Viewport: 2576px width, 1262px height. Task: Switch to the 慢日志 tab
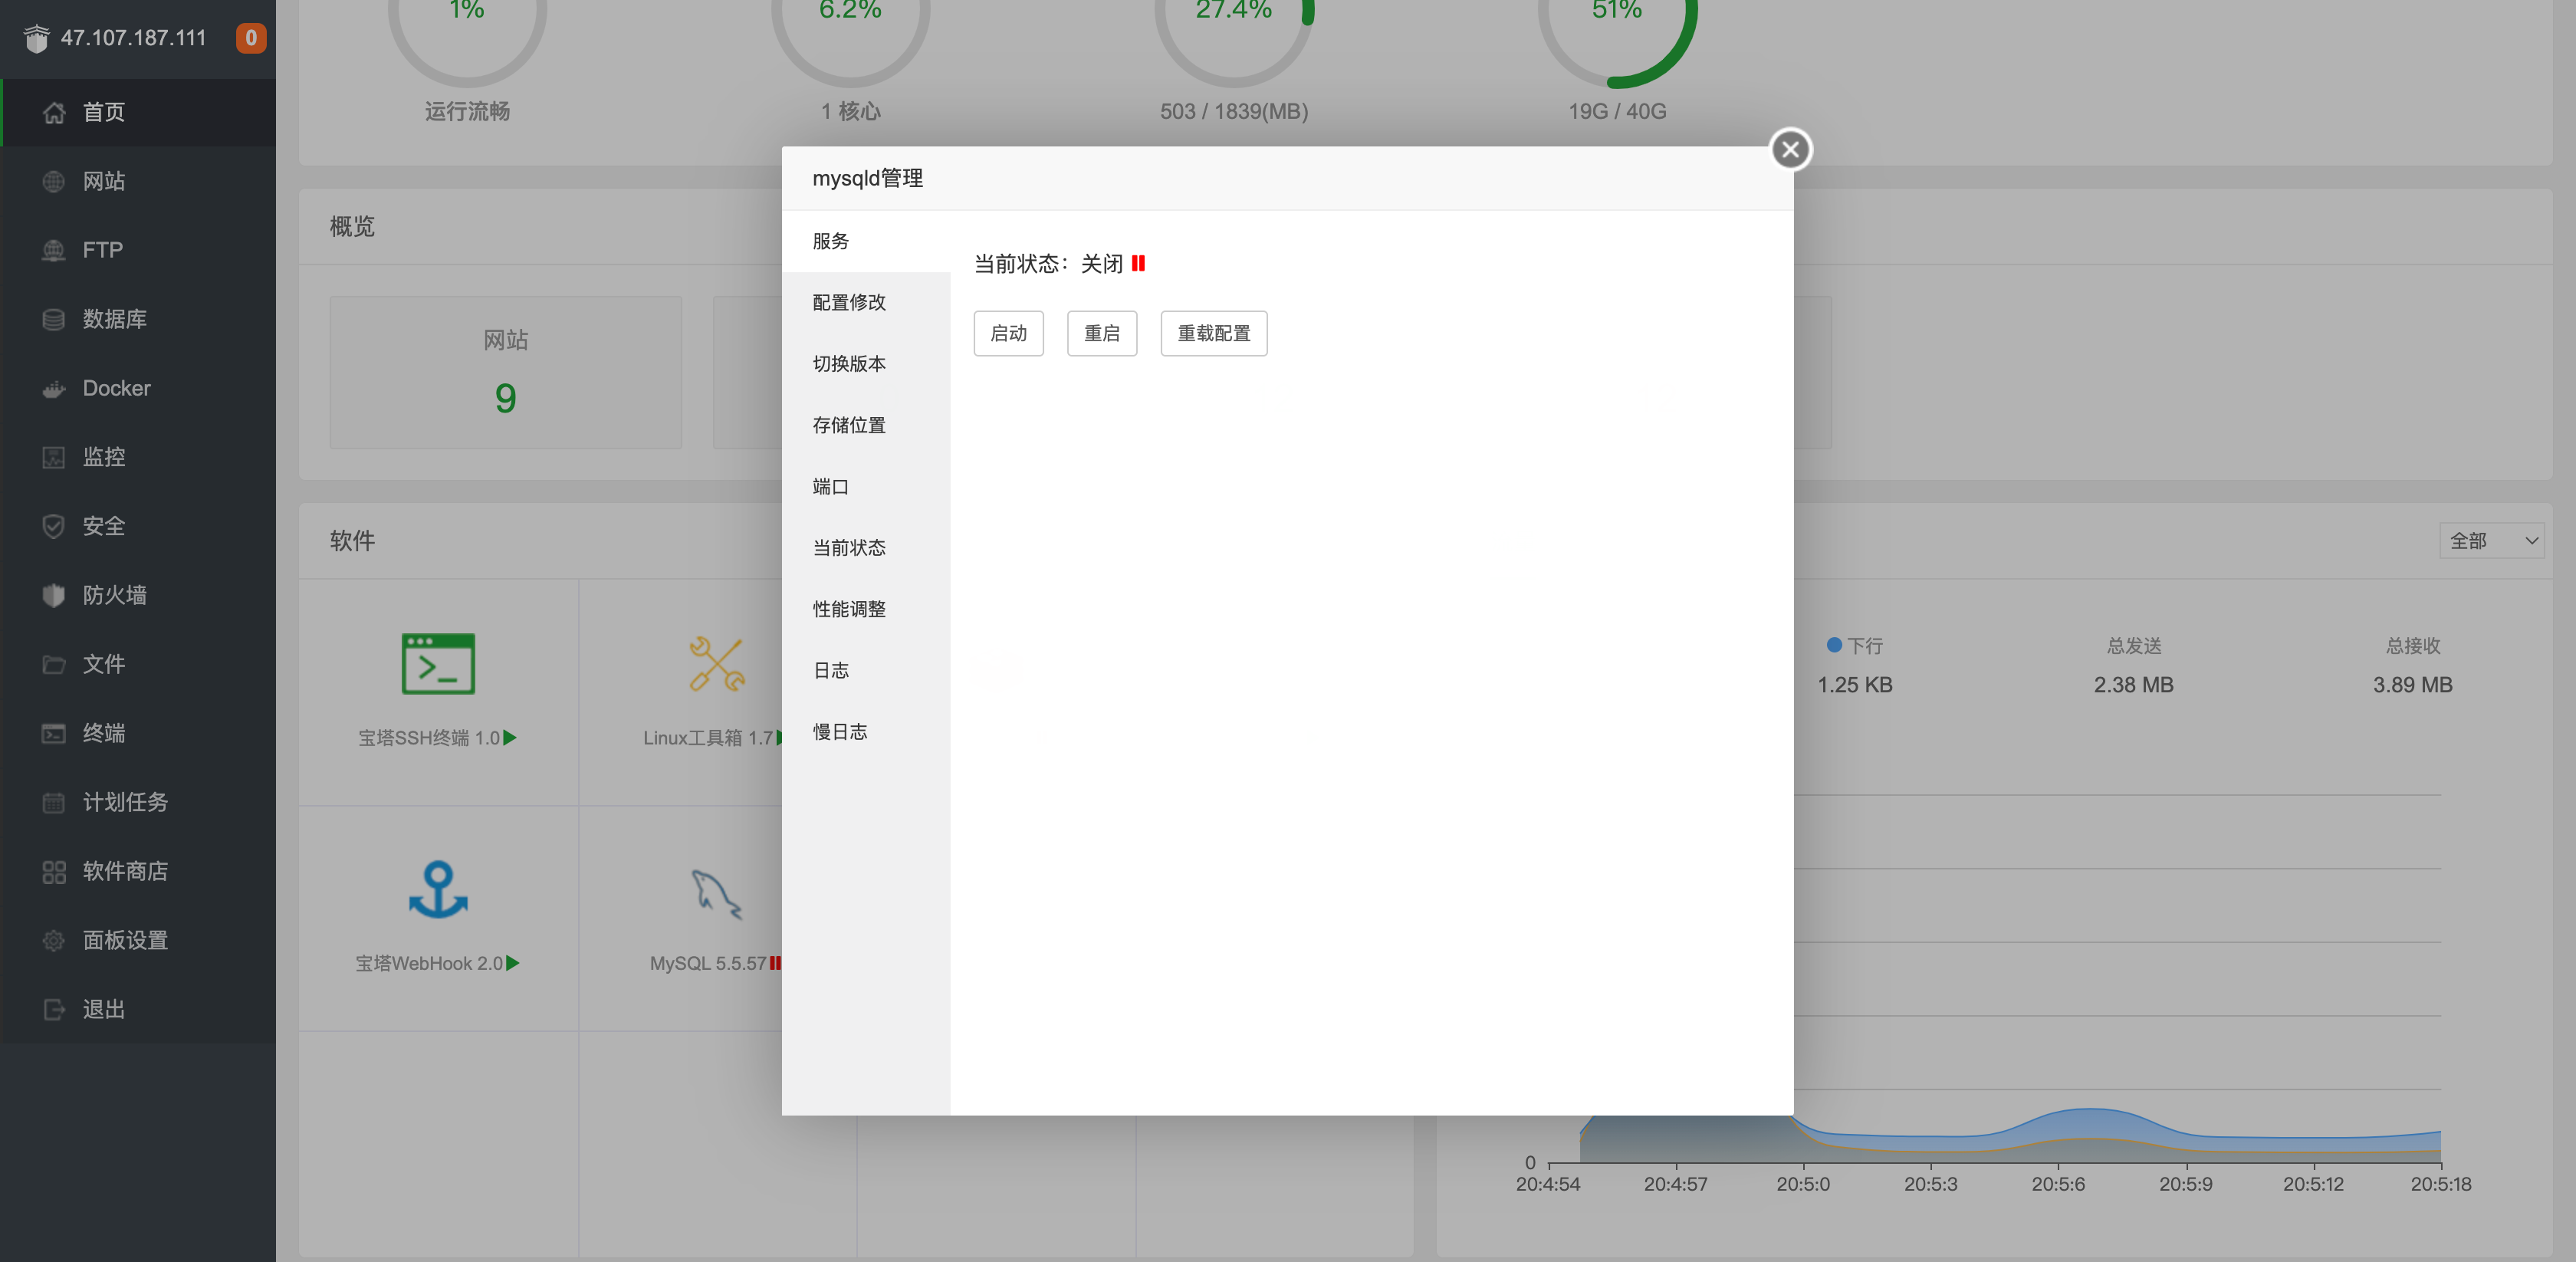coord(865,732)
